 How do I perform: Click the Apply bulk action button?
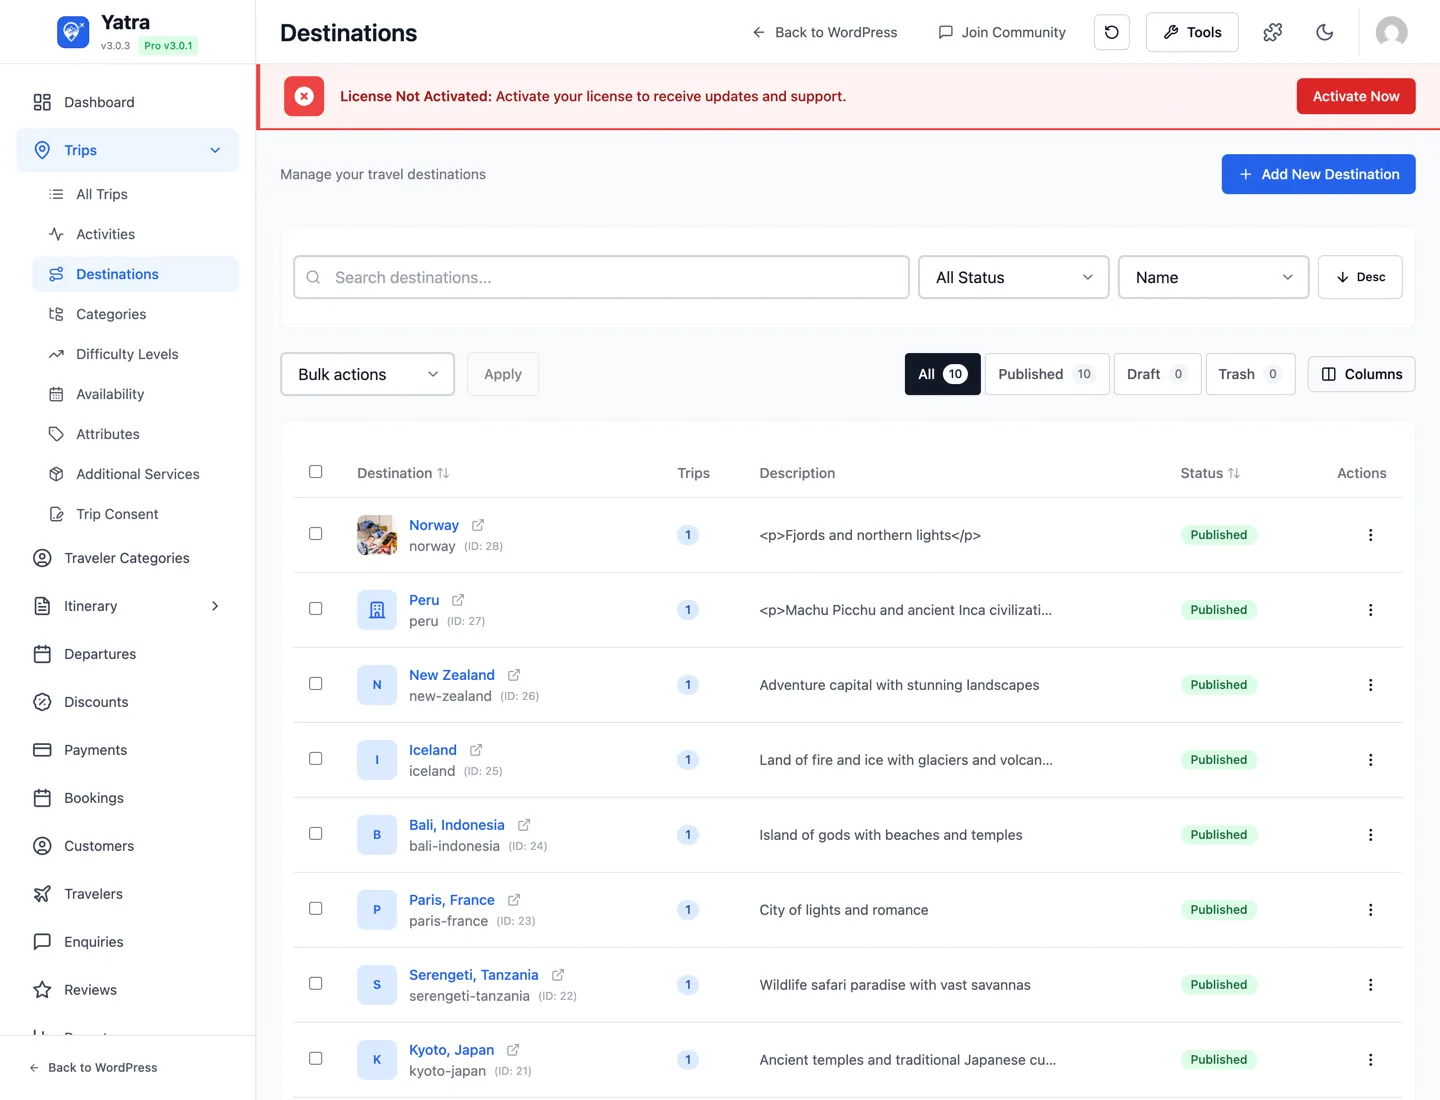pos(503,374)
